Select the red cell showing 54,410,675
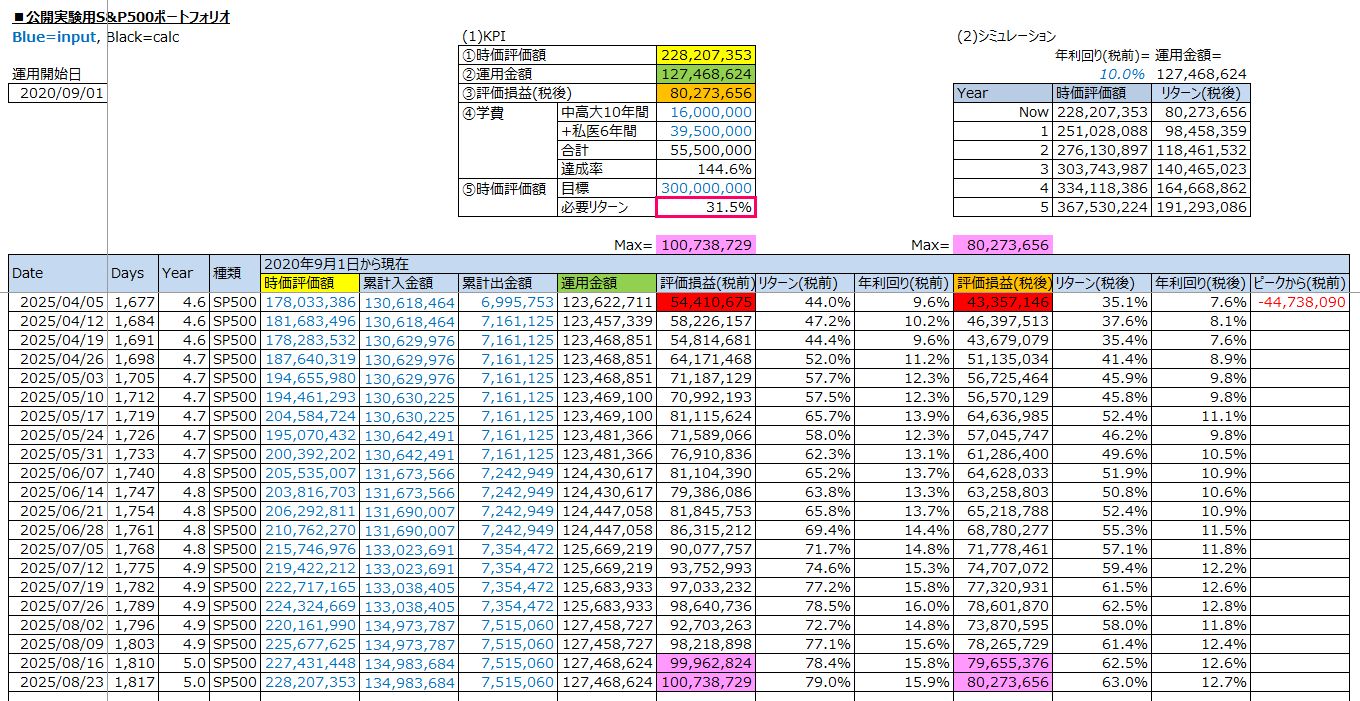The image size is (1360, 701). tap(706, 302)
